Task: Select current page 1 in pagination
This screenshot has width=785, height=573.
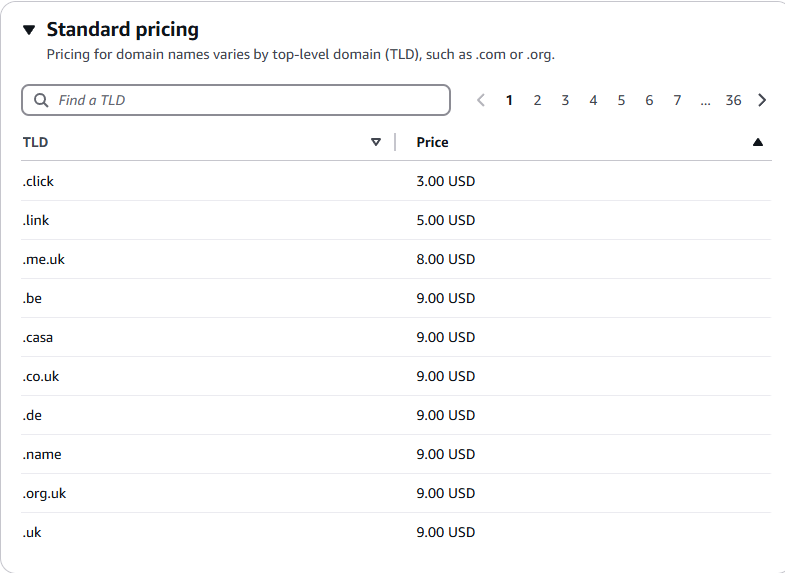Action: (x=509, y=100)
